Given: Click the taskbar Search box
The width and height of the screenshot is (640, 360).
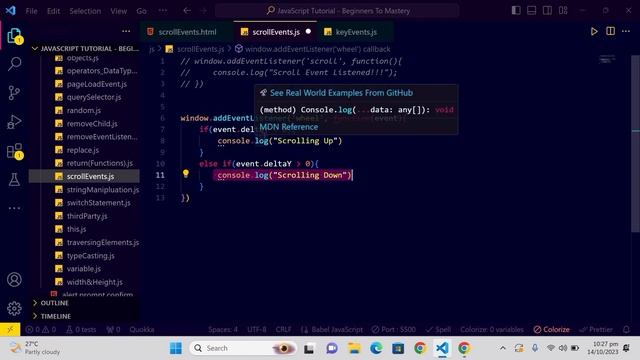Looking at the screenshot, I should [x=243, y=348].
